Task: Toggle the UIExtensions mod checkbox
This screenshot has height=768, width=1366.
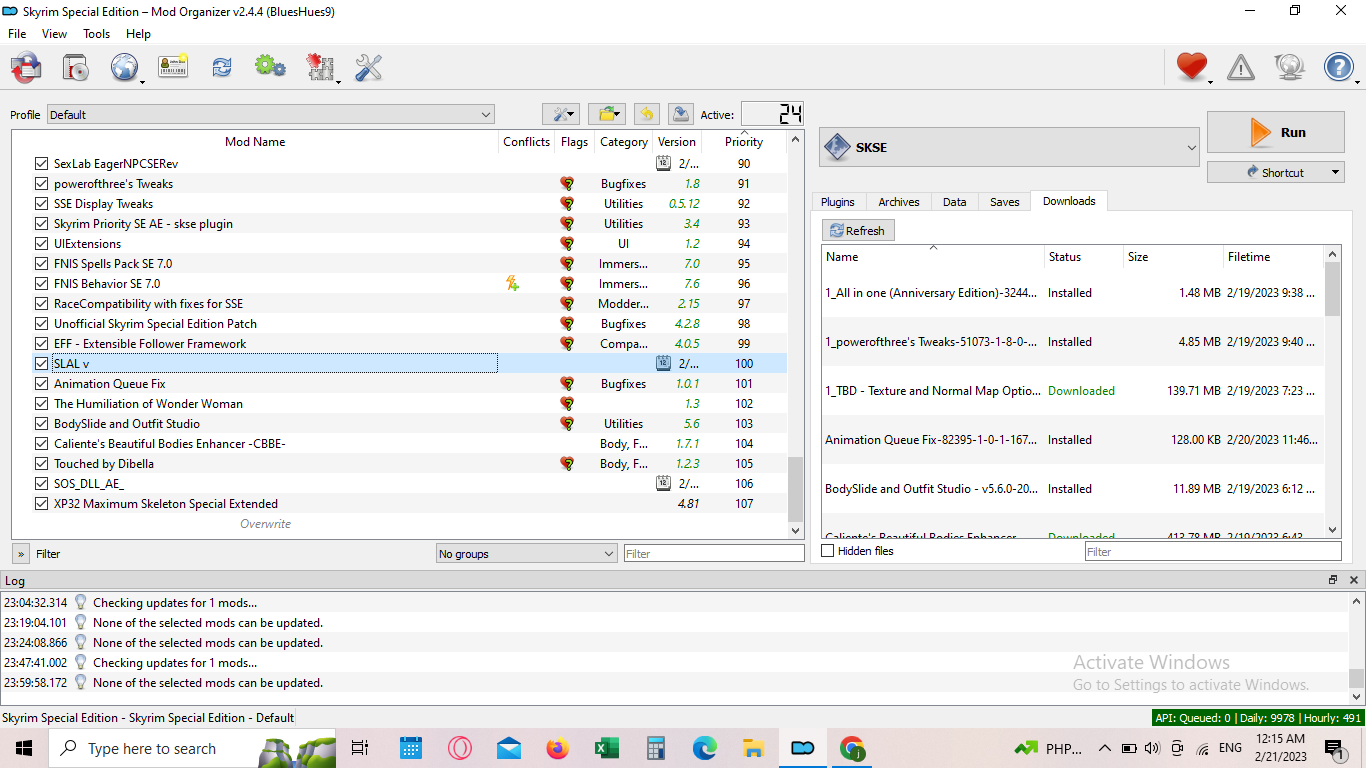Action: pos(41,244)
